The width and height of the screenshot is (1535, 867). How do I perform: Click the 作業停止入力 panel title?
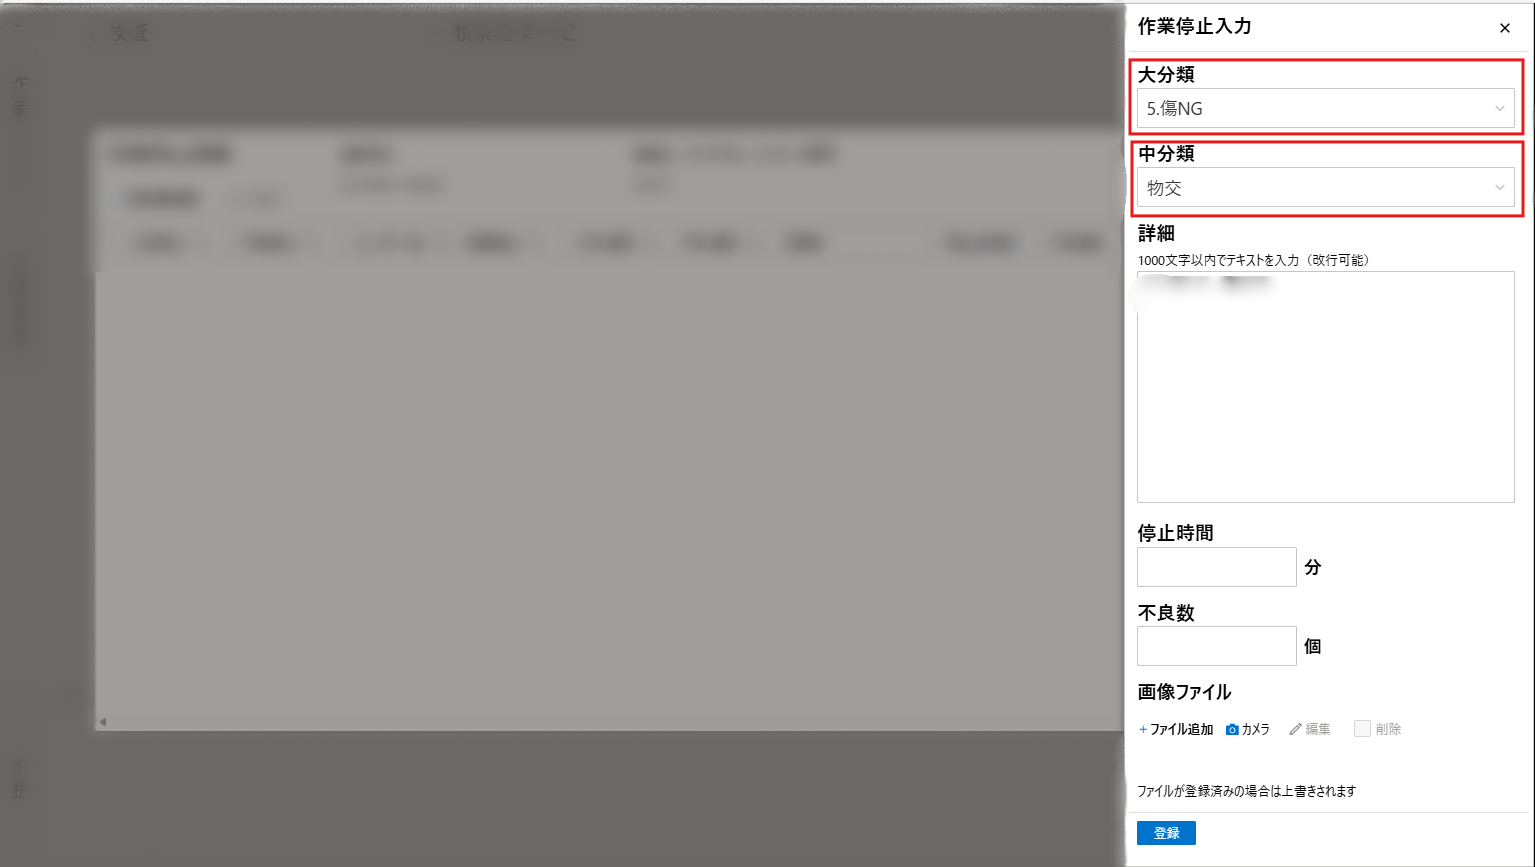tap(1194, 27)
